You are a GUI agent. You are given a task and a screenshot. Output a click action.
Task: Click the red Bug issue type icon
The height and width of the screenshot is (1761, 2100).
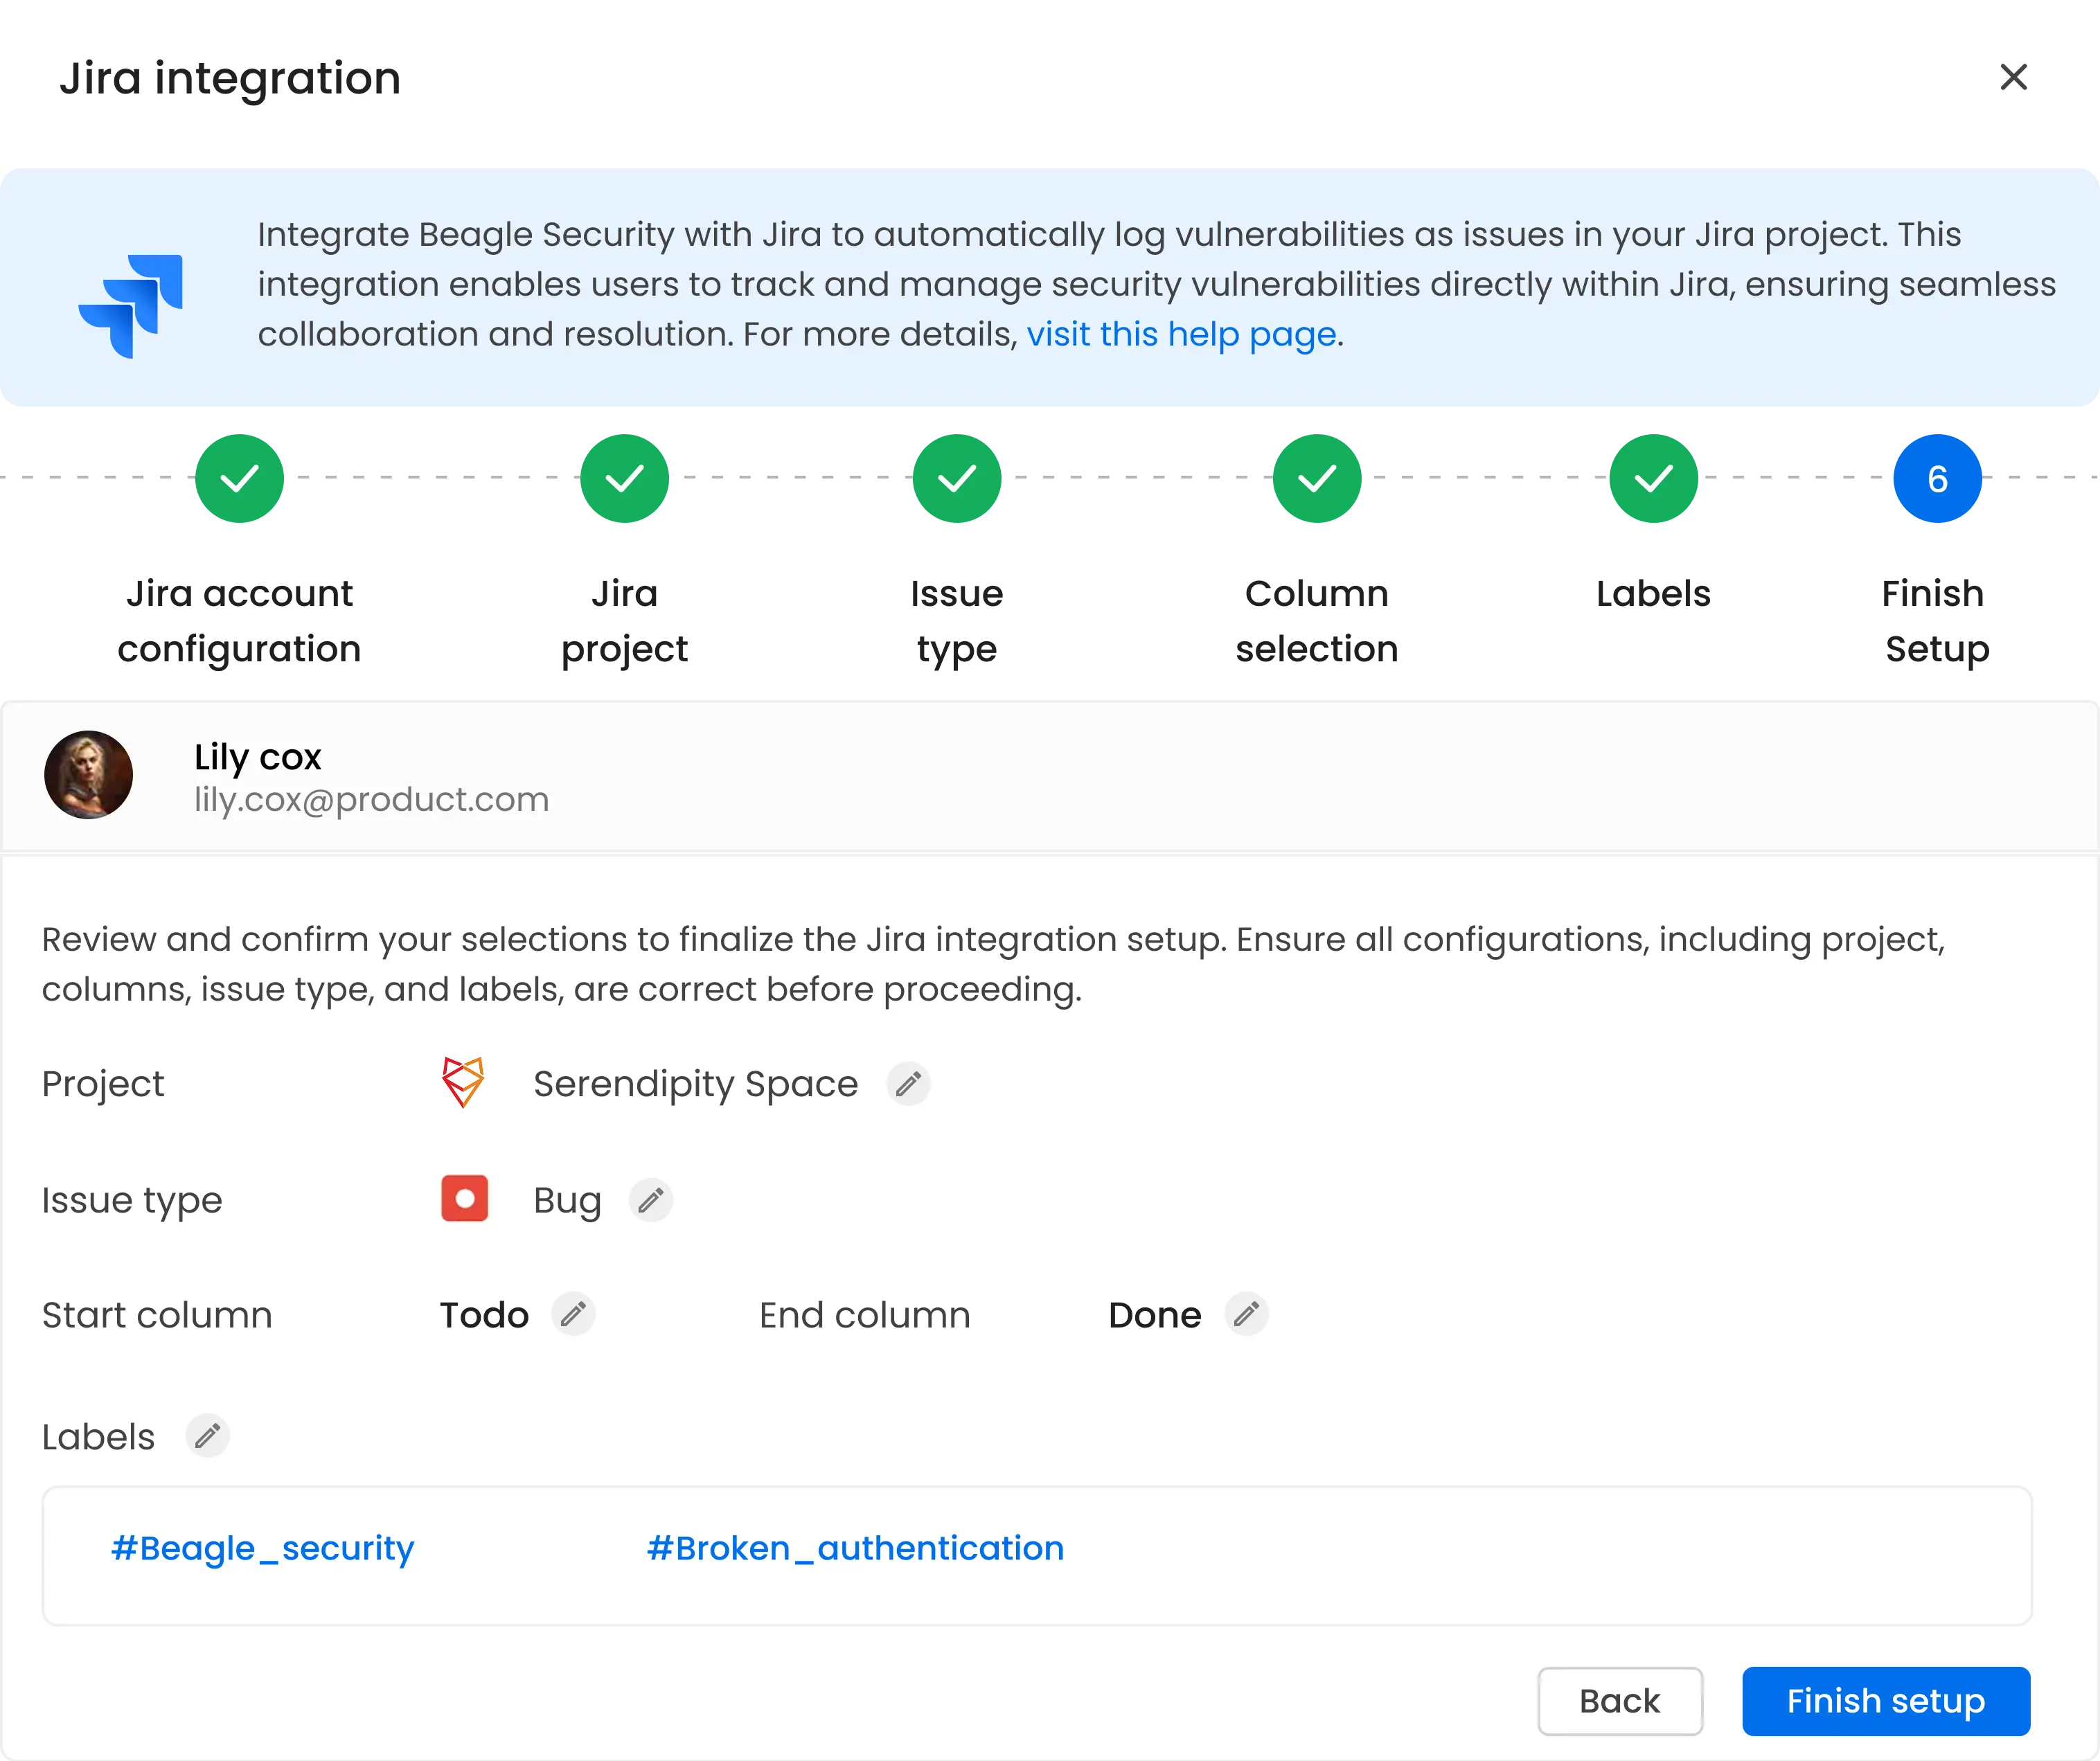(x=464, y=1199)
